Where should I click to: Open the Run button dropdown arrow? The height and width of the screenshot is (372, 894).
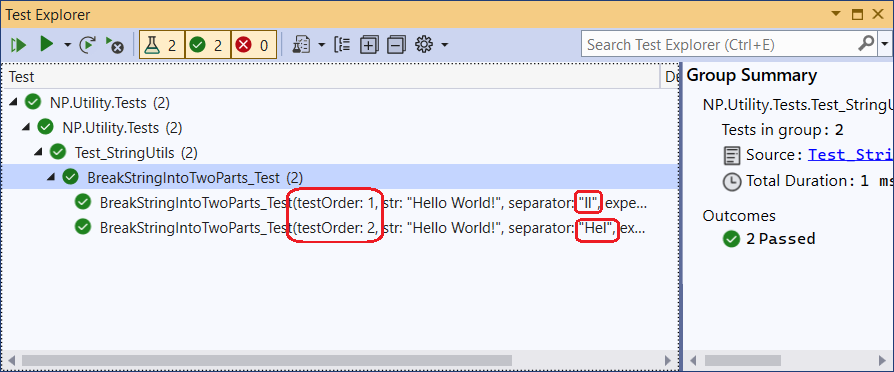[x=67, y=45]
